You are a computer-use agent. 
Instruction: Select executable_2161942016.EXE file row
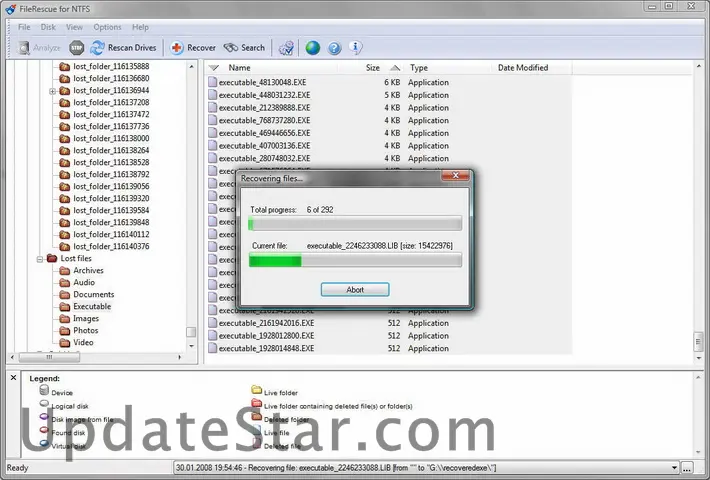[389, 323]
